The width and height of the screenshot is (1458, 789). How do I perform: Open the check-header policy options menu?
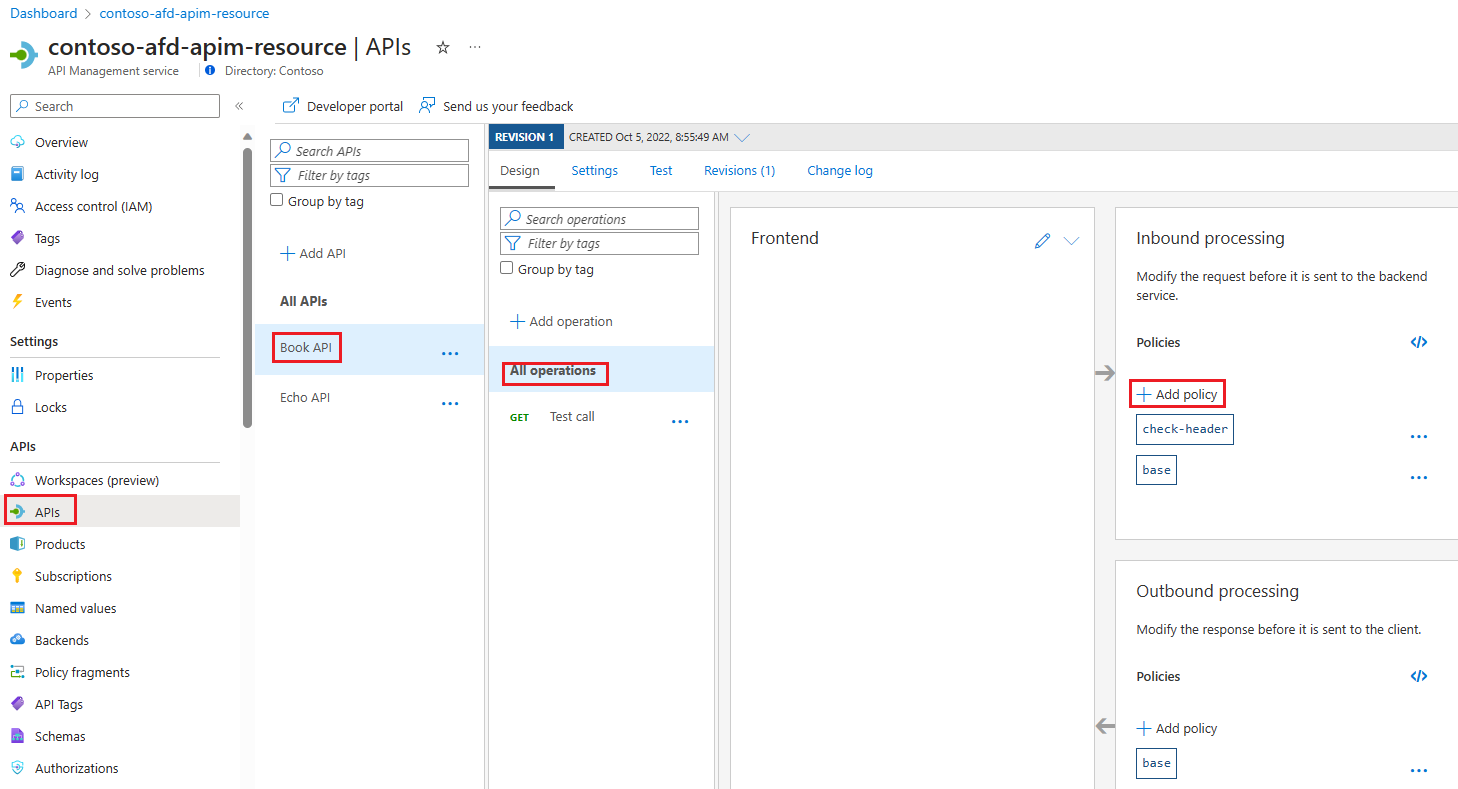(x=1419, y=435)
